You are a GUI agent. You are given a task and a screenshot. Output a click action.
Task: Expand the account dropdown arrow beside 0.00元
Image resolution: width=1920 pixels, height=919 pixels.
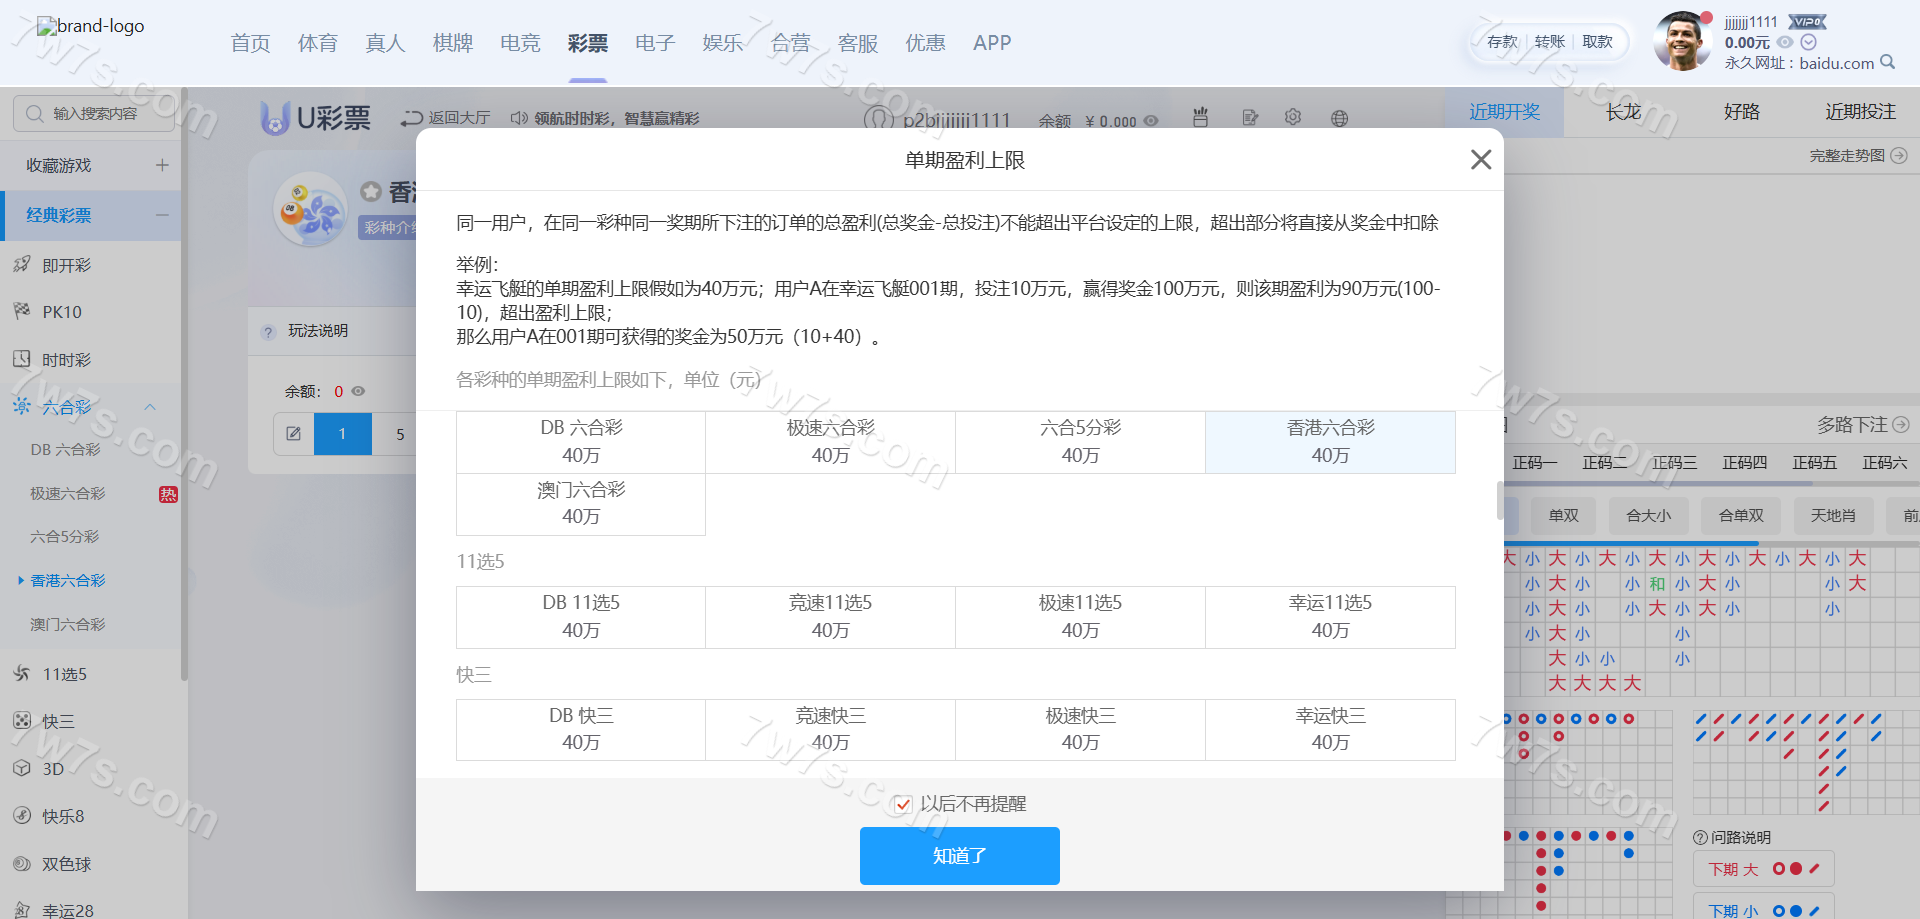1808,42
